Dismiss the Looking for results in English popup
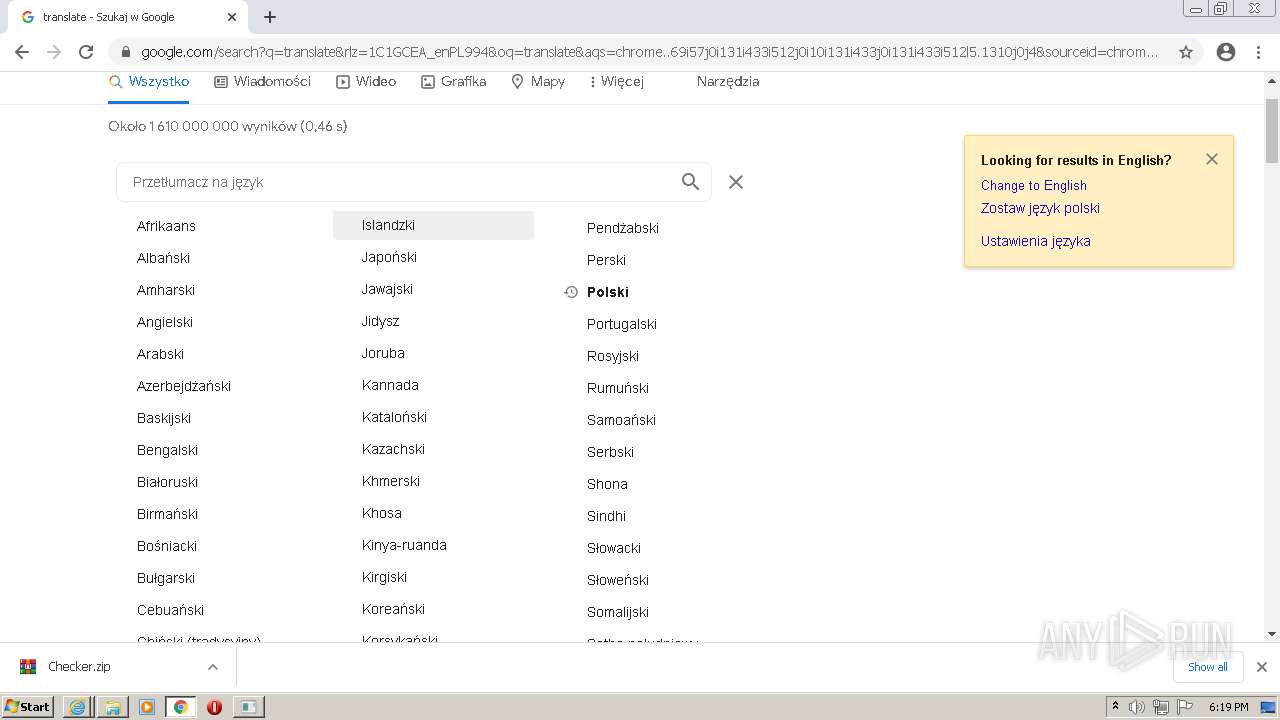 (x=1212, y=159)
